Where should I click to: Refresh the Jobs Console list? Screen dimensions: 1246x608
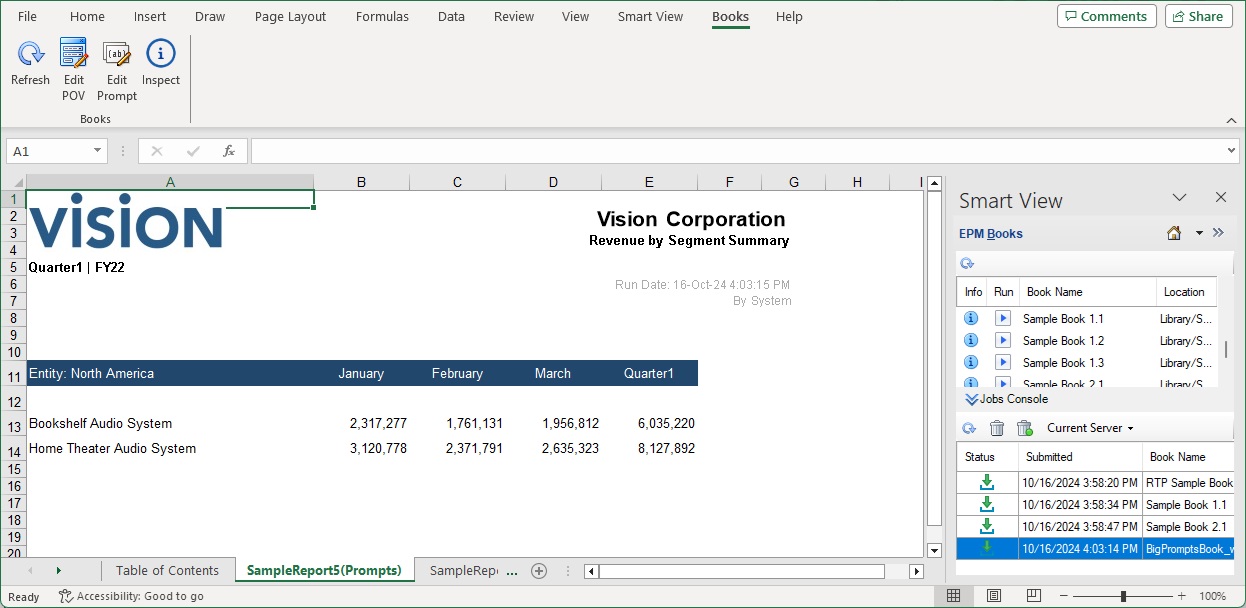pyautogui.click(x=968, y=427)
